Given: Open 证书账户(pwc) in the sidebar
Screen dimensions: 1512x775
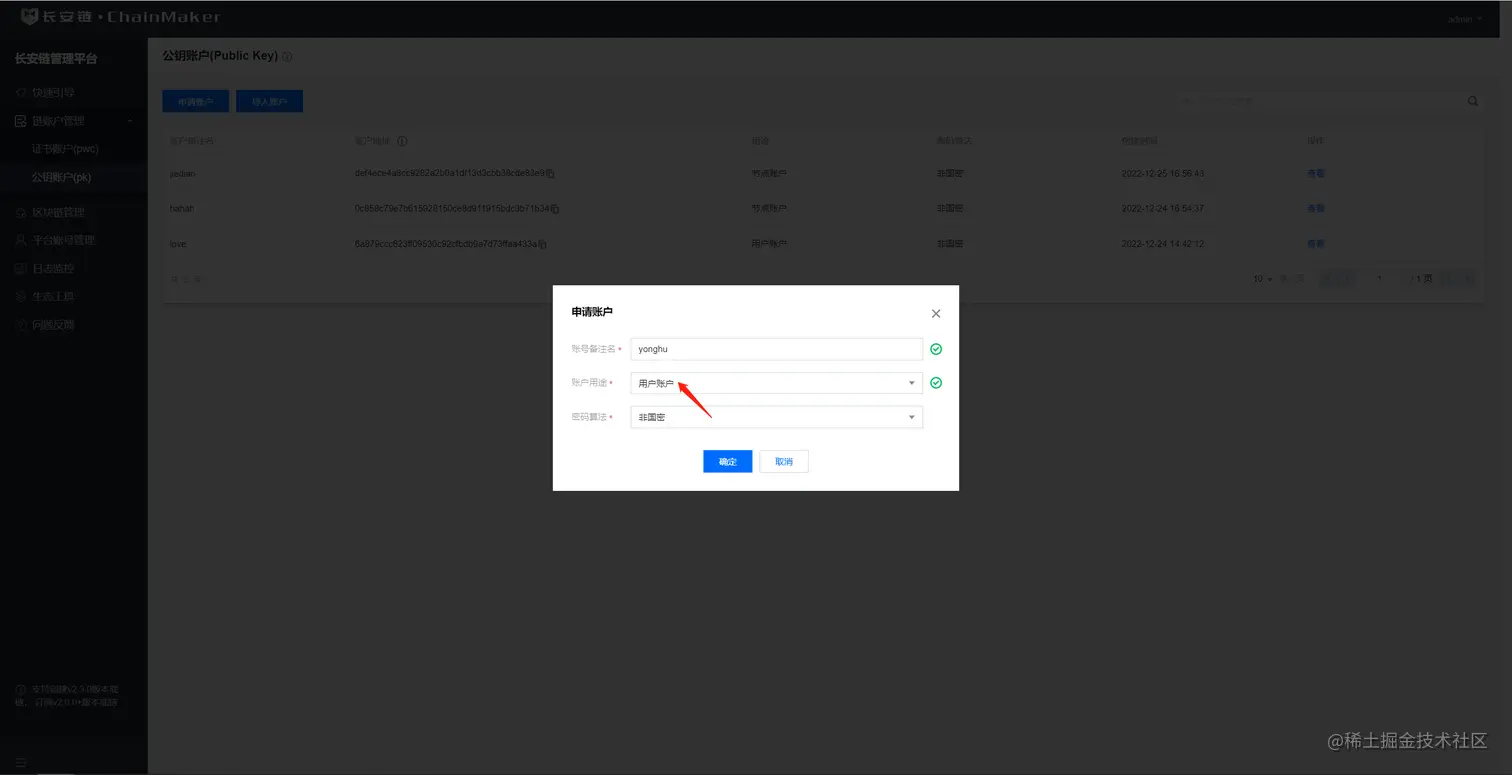Looking at the screenshot, I should click(x=65, y=149).
